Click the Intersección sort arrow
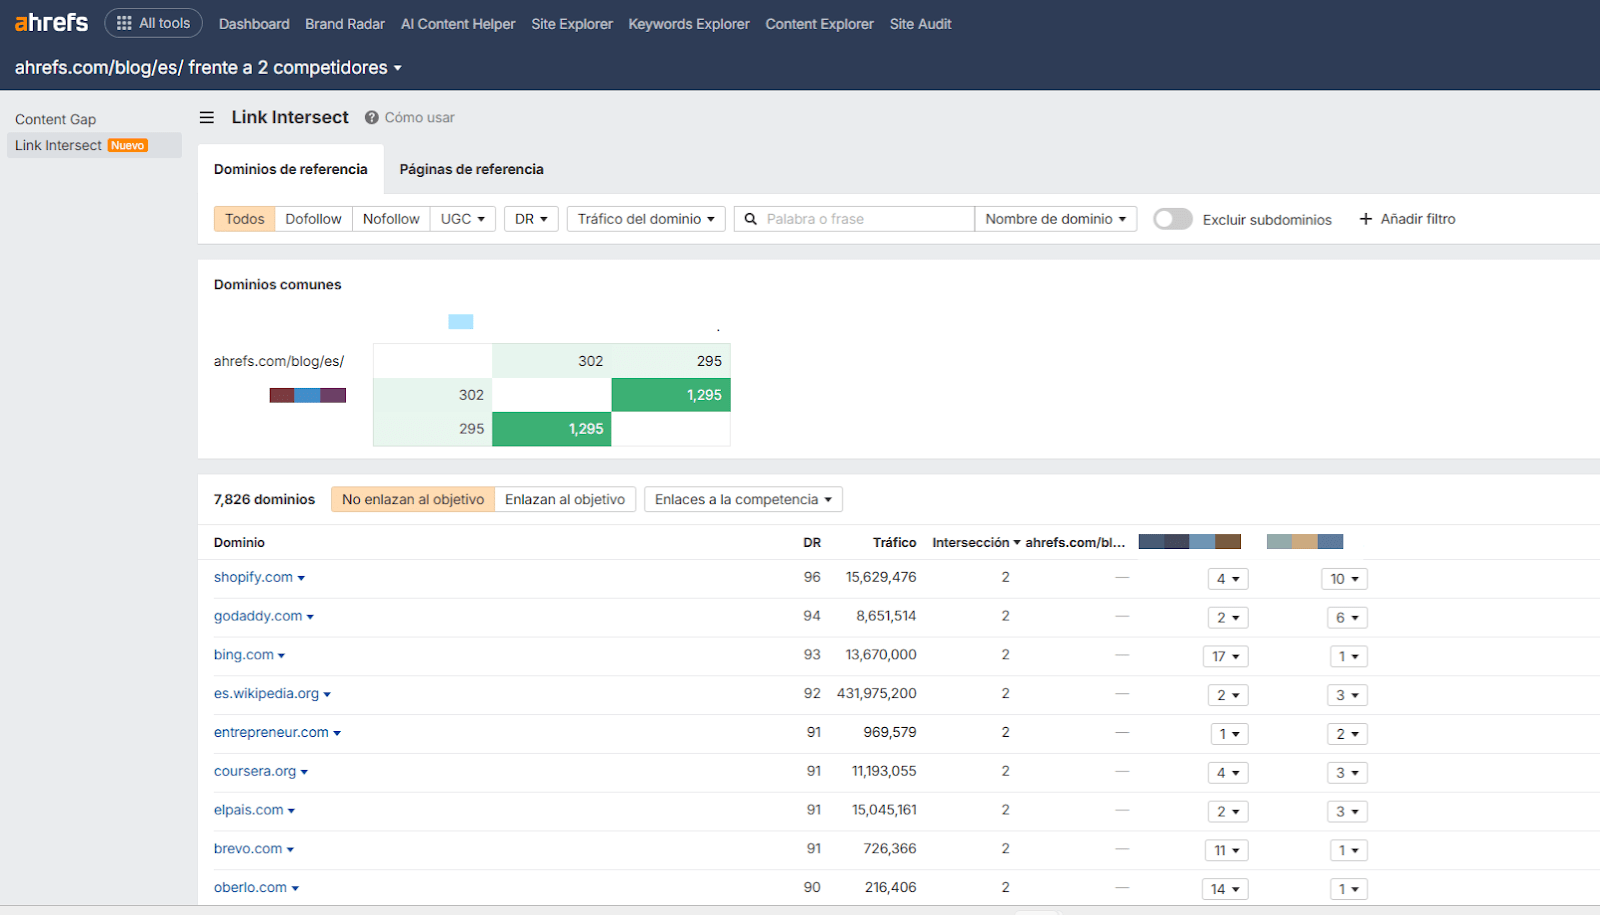The width and height of the screenshot is (1600, 915). [1017, 543]
